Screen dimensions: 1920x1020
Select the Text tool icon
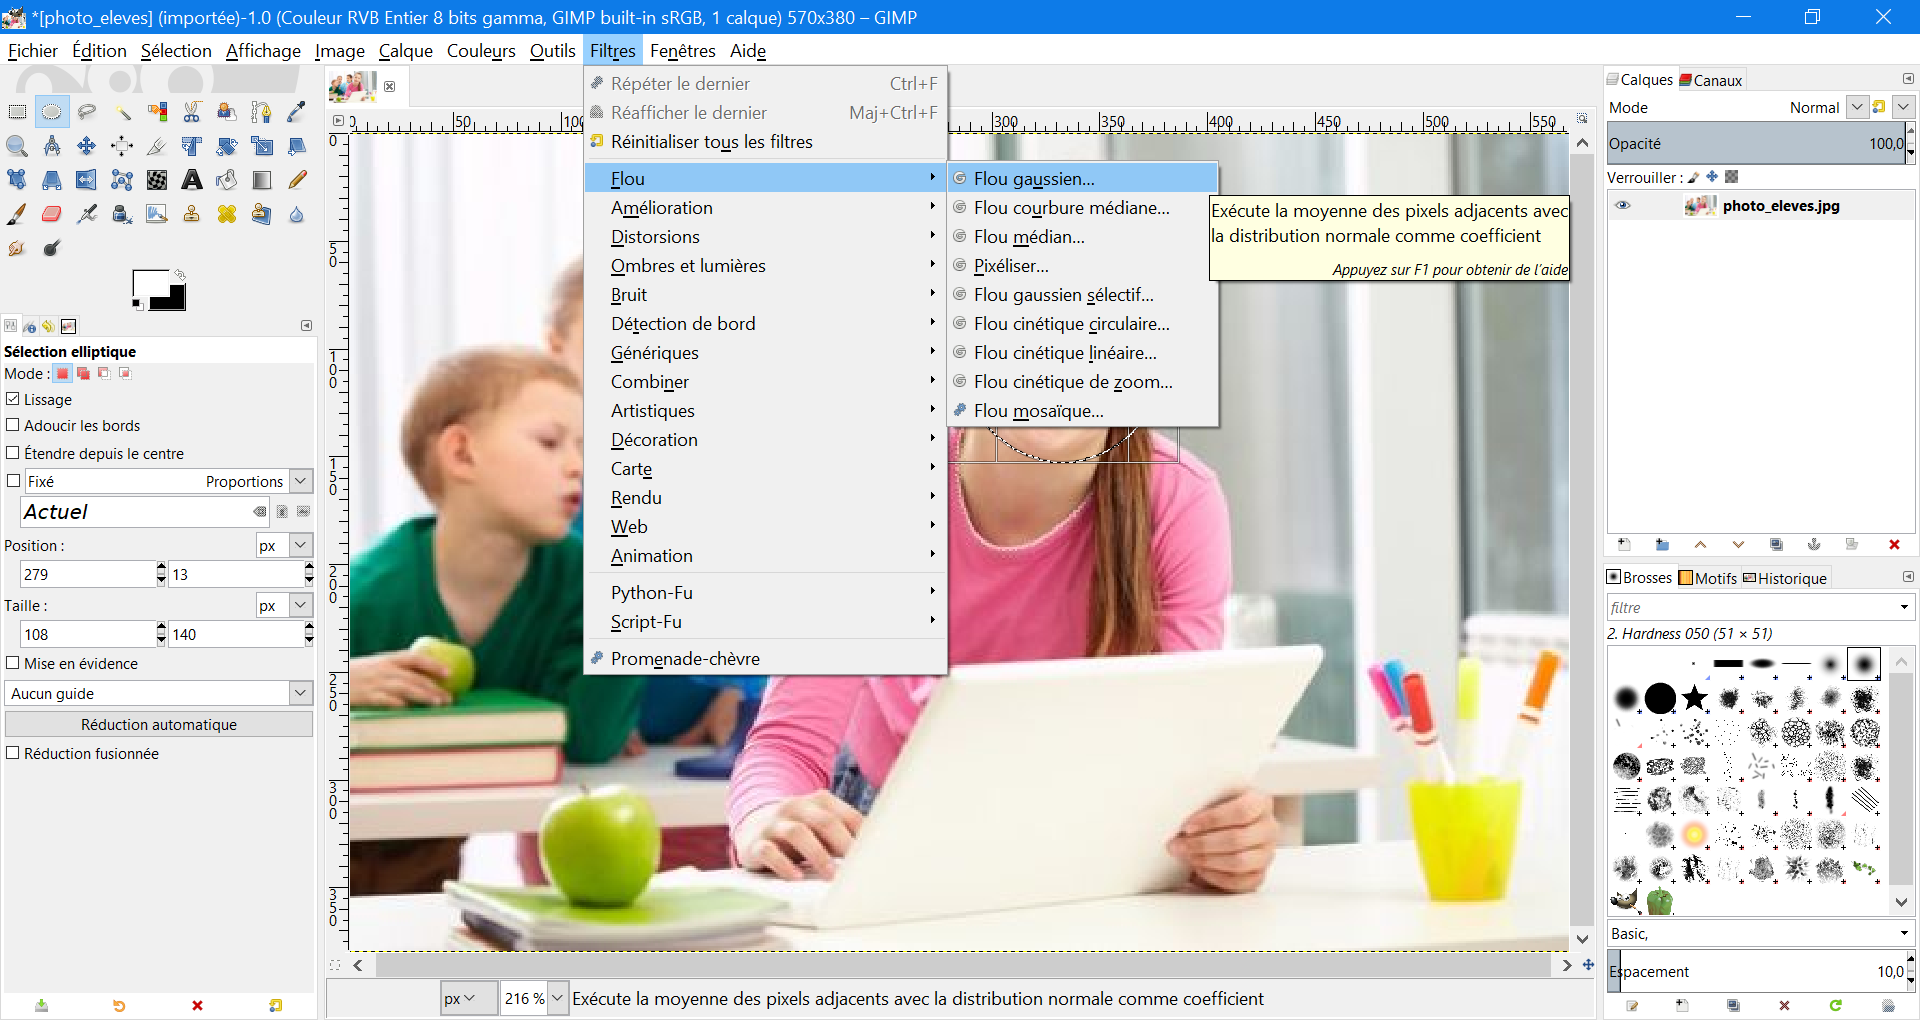click(192, 180)
